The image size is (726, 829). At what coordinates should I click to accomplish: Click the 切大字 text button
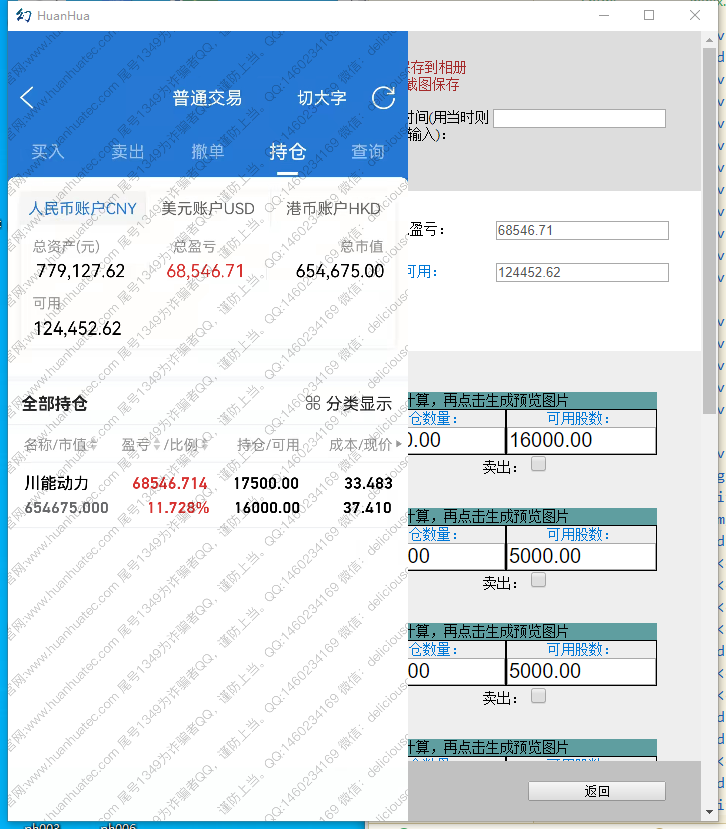click(x=322, y=98)
